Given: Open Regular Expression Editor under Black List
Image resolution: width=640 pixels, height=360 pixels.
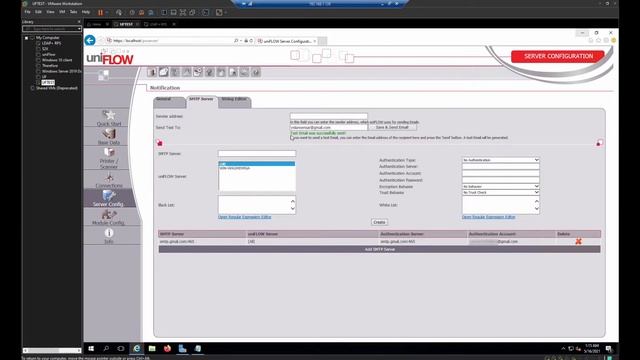Looking at the screenshot, I should [x=244, y=217].
